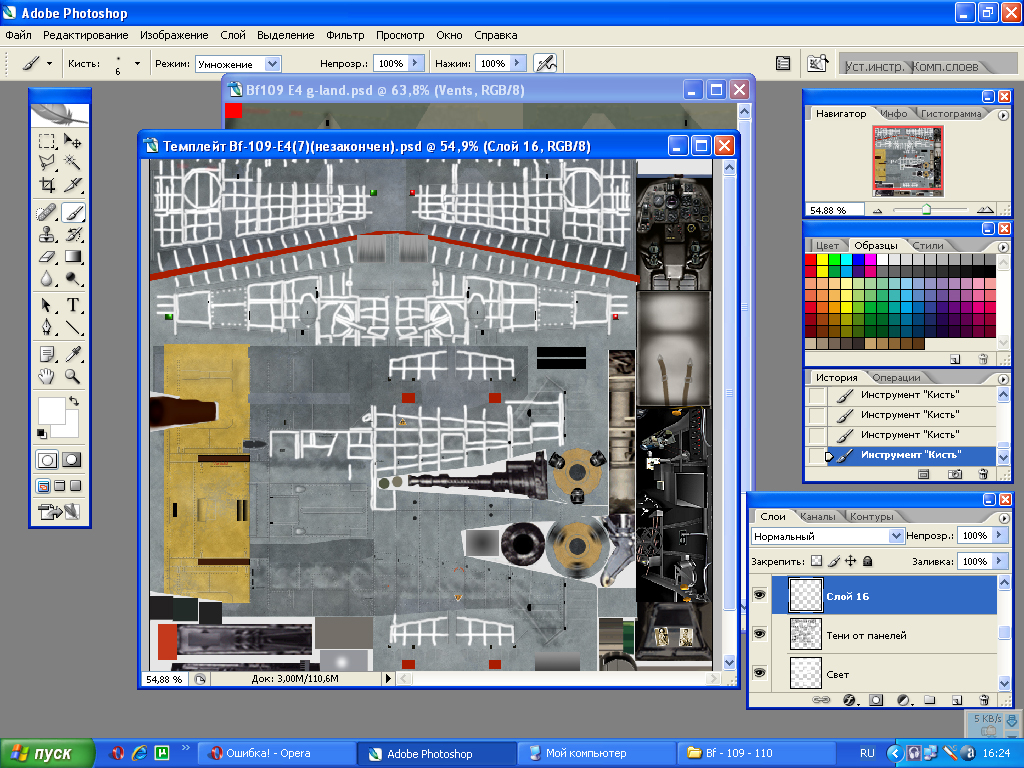Viewport: 1024px width, 768px height.
Task: Select the Type tool
Action: [x=73, y=305]
